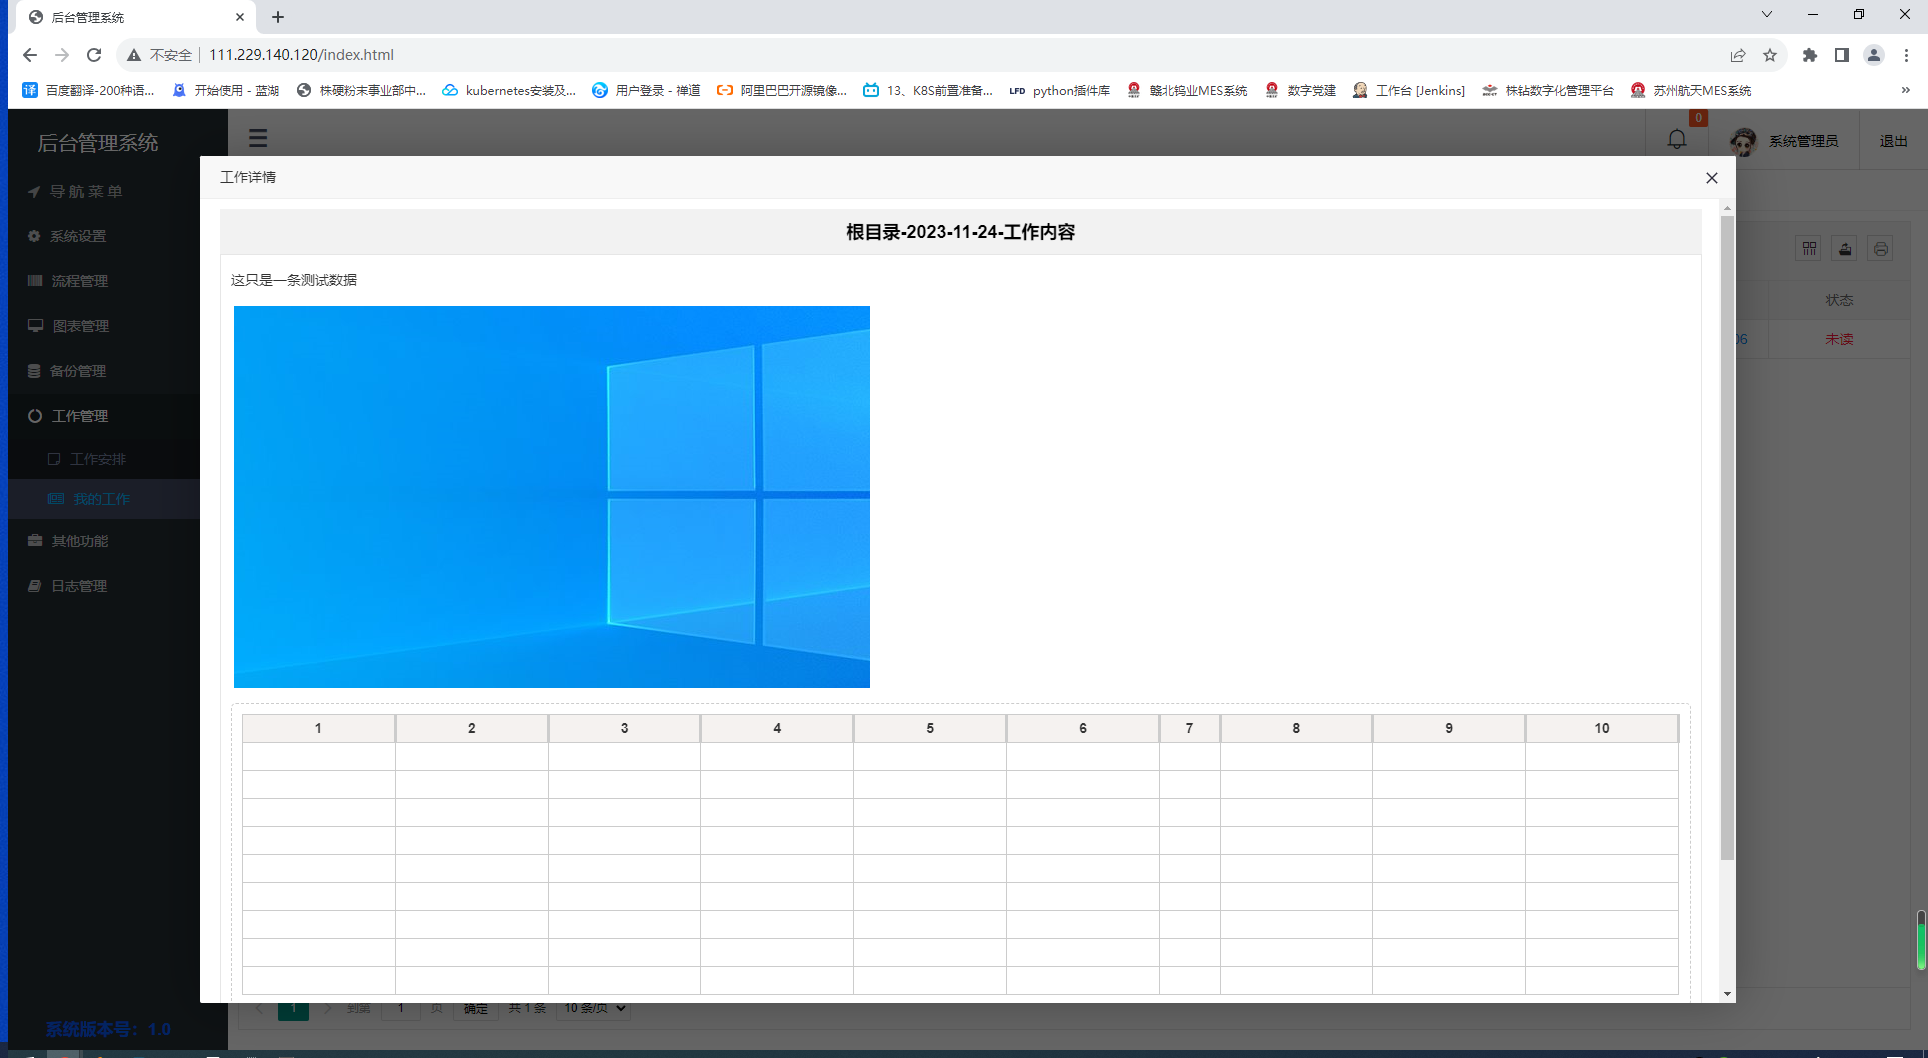Image resolution: width=1928 pixels, height=1058 pixels.
Task: Click the browser Extensions puzzle icon
Action: pos(1809,55)
